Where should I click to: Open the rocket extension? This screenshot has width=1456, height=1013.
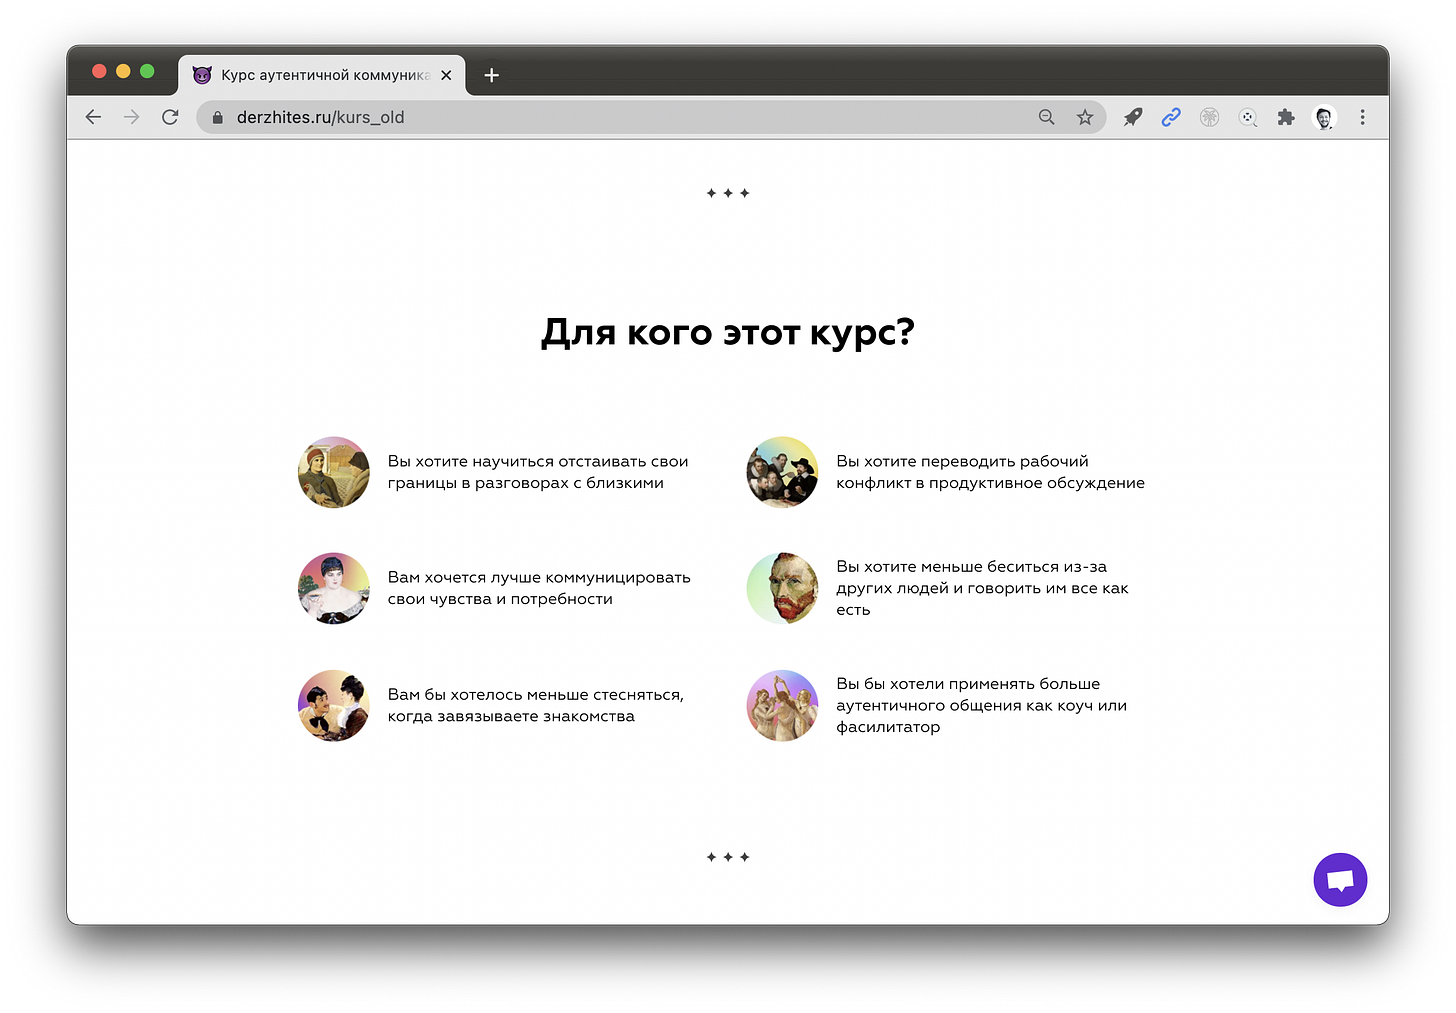point(1132,117)
